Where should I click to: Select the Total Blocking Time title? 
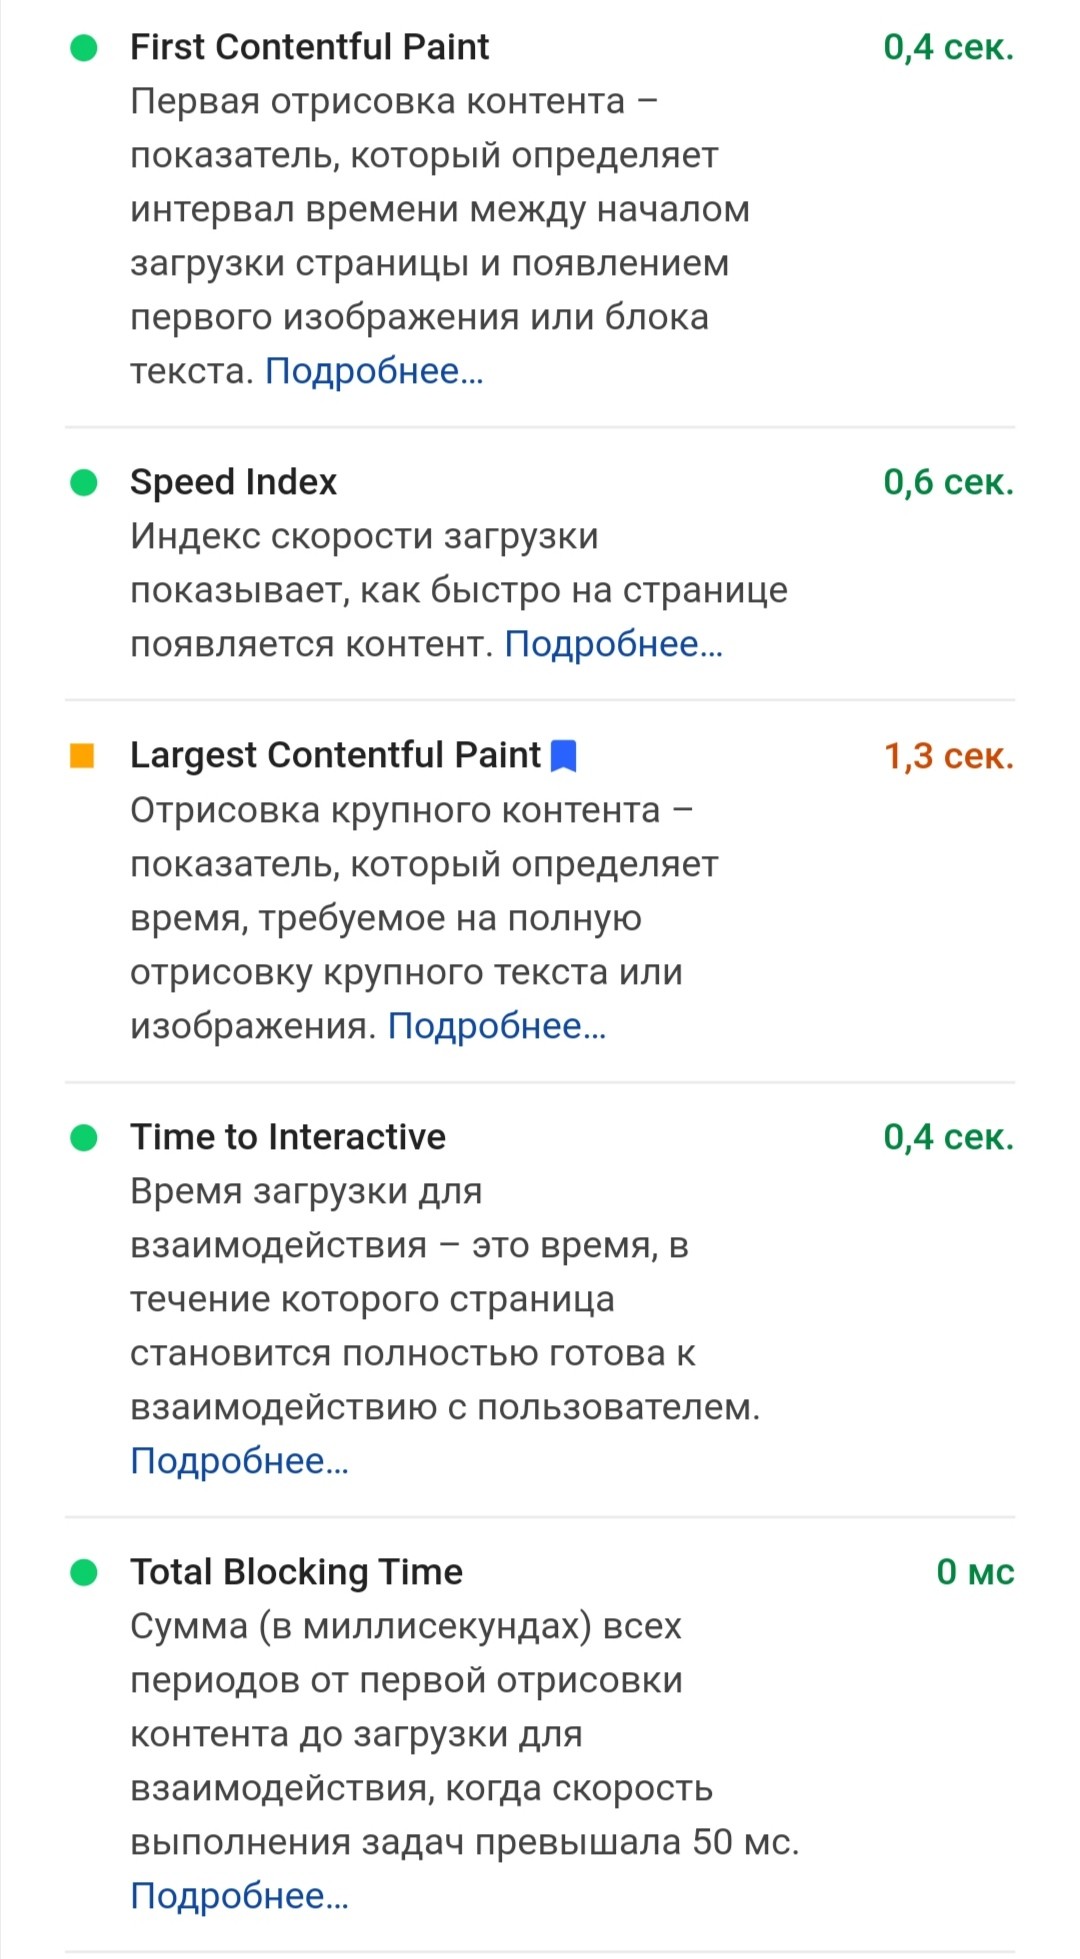click(x=297, y=1572)
